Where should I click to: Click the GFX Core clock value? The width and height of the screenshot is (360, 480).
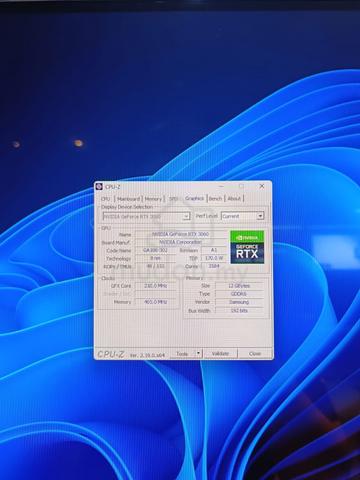[155, 286]
